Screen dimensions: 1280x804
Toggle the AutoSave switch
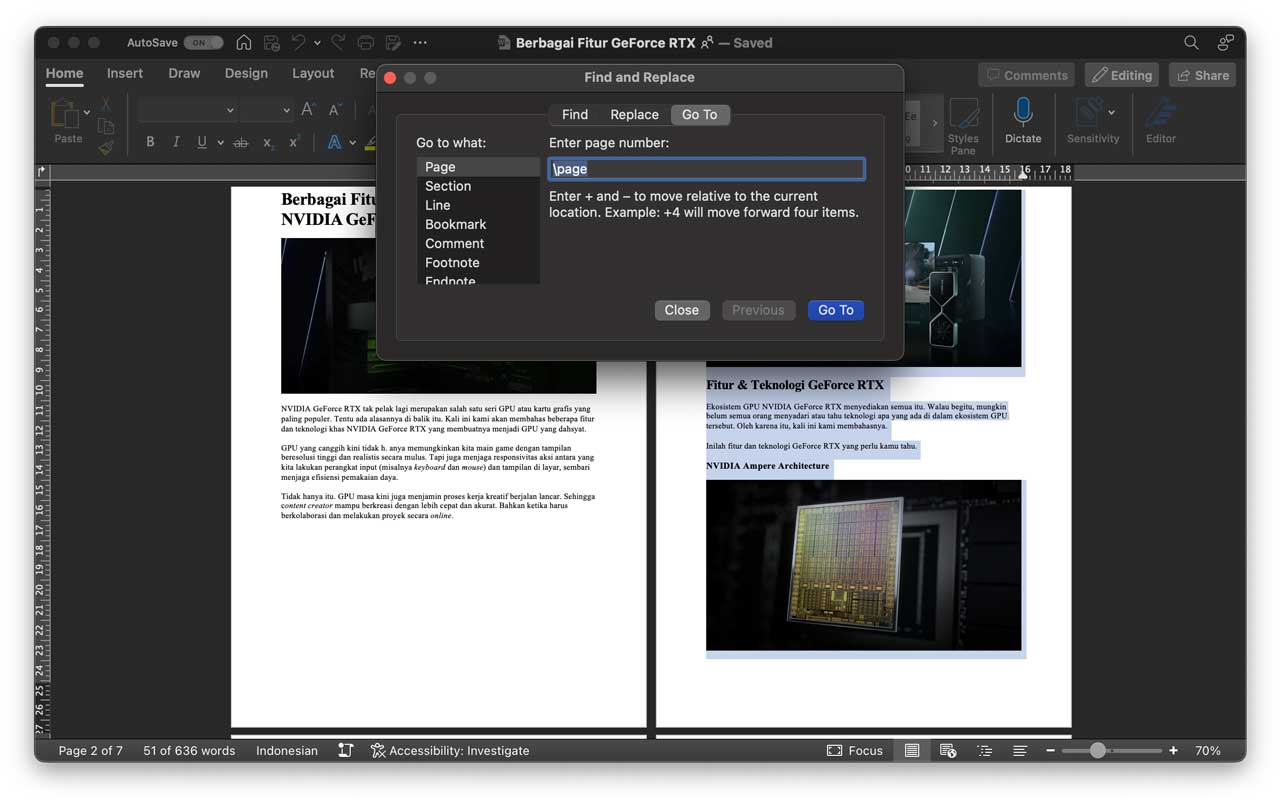203,43
